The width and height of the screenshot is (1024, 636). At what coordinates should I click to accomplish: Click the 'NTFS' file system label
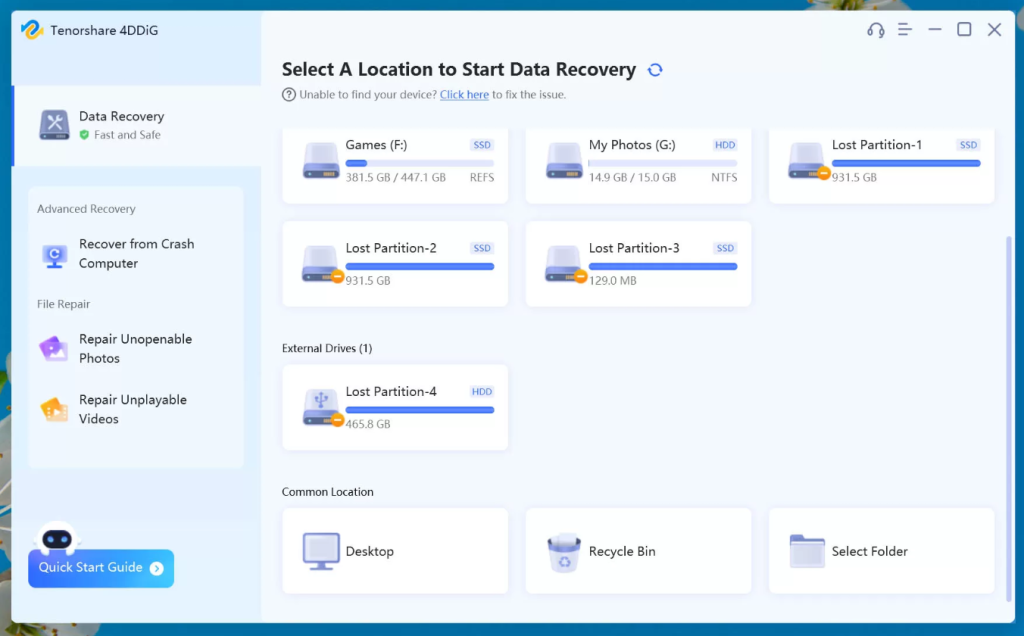(724, 178)
